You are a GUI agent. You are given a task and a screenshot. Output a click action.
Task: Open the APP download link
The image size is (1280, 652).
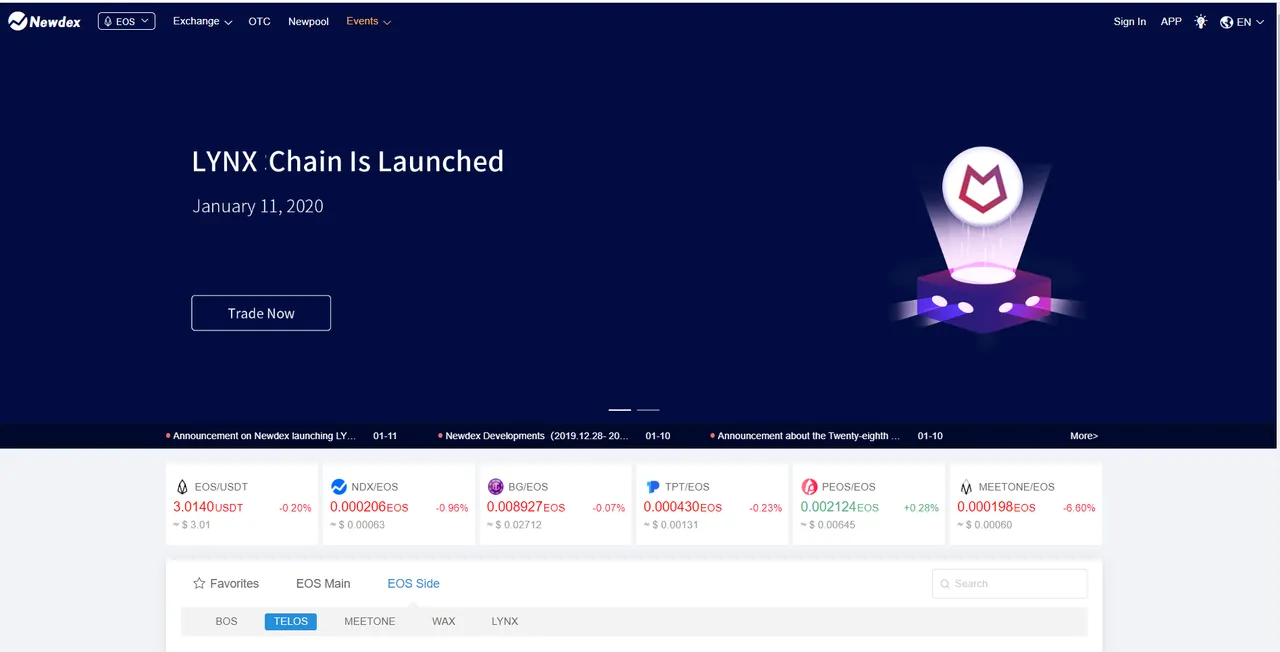(x=1171, y=21)
